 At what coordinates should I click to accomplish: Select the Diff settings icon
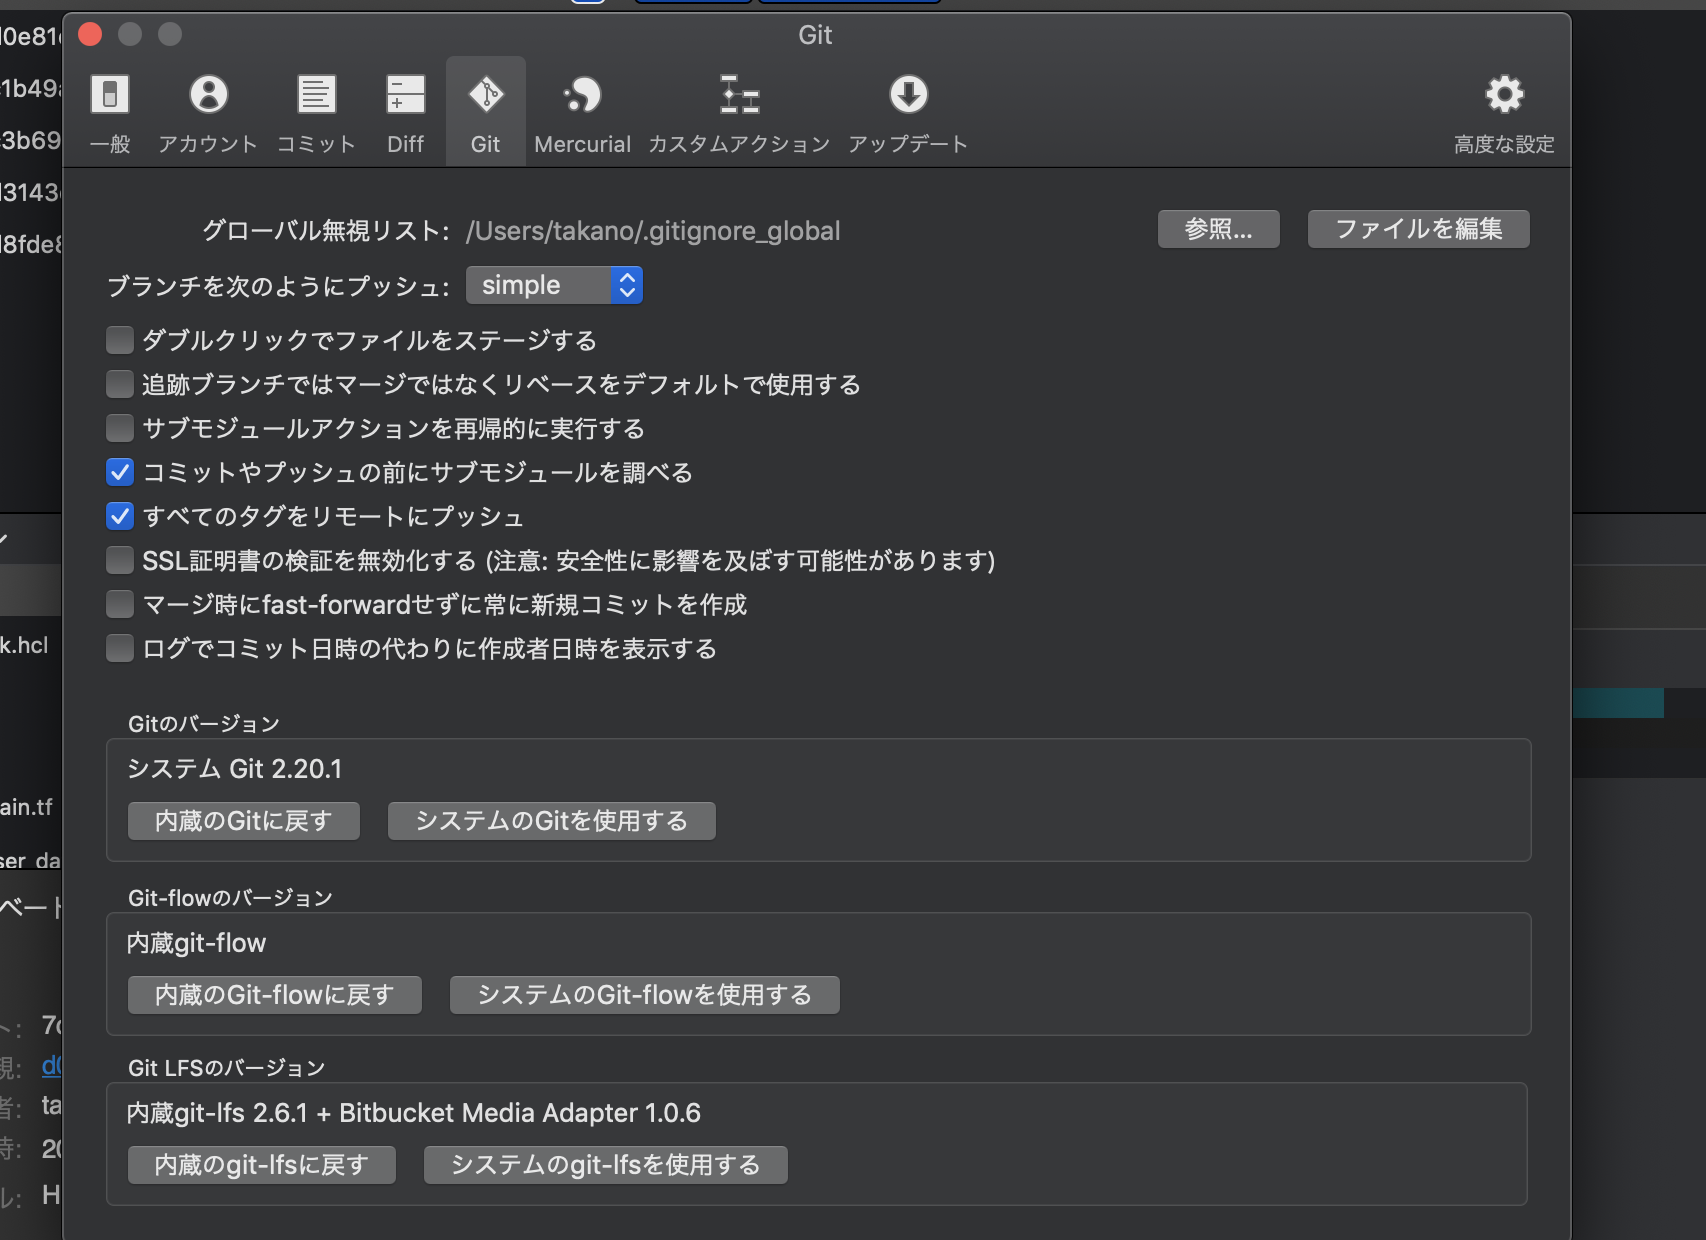404,110
